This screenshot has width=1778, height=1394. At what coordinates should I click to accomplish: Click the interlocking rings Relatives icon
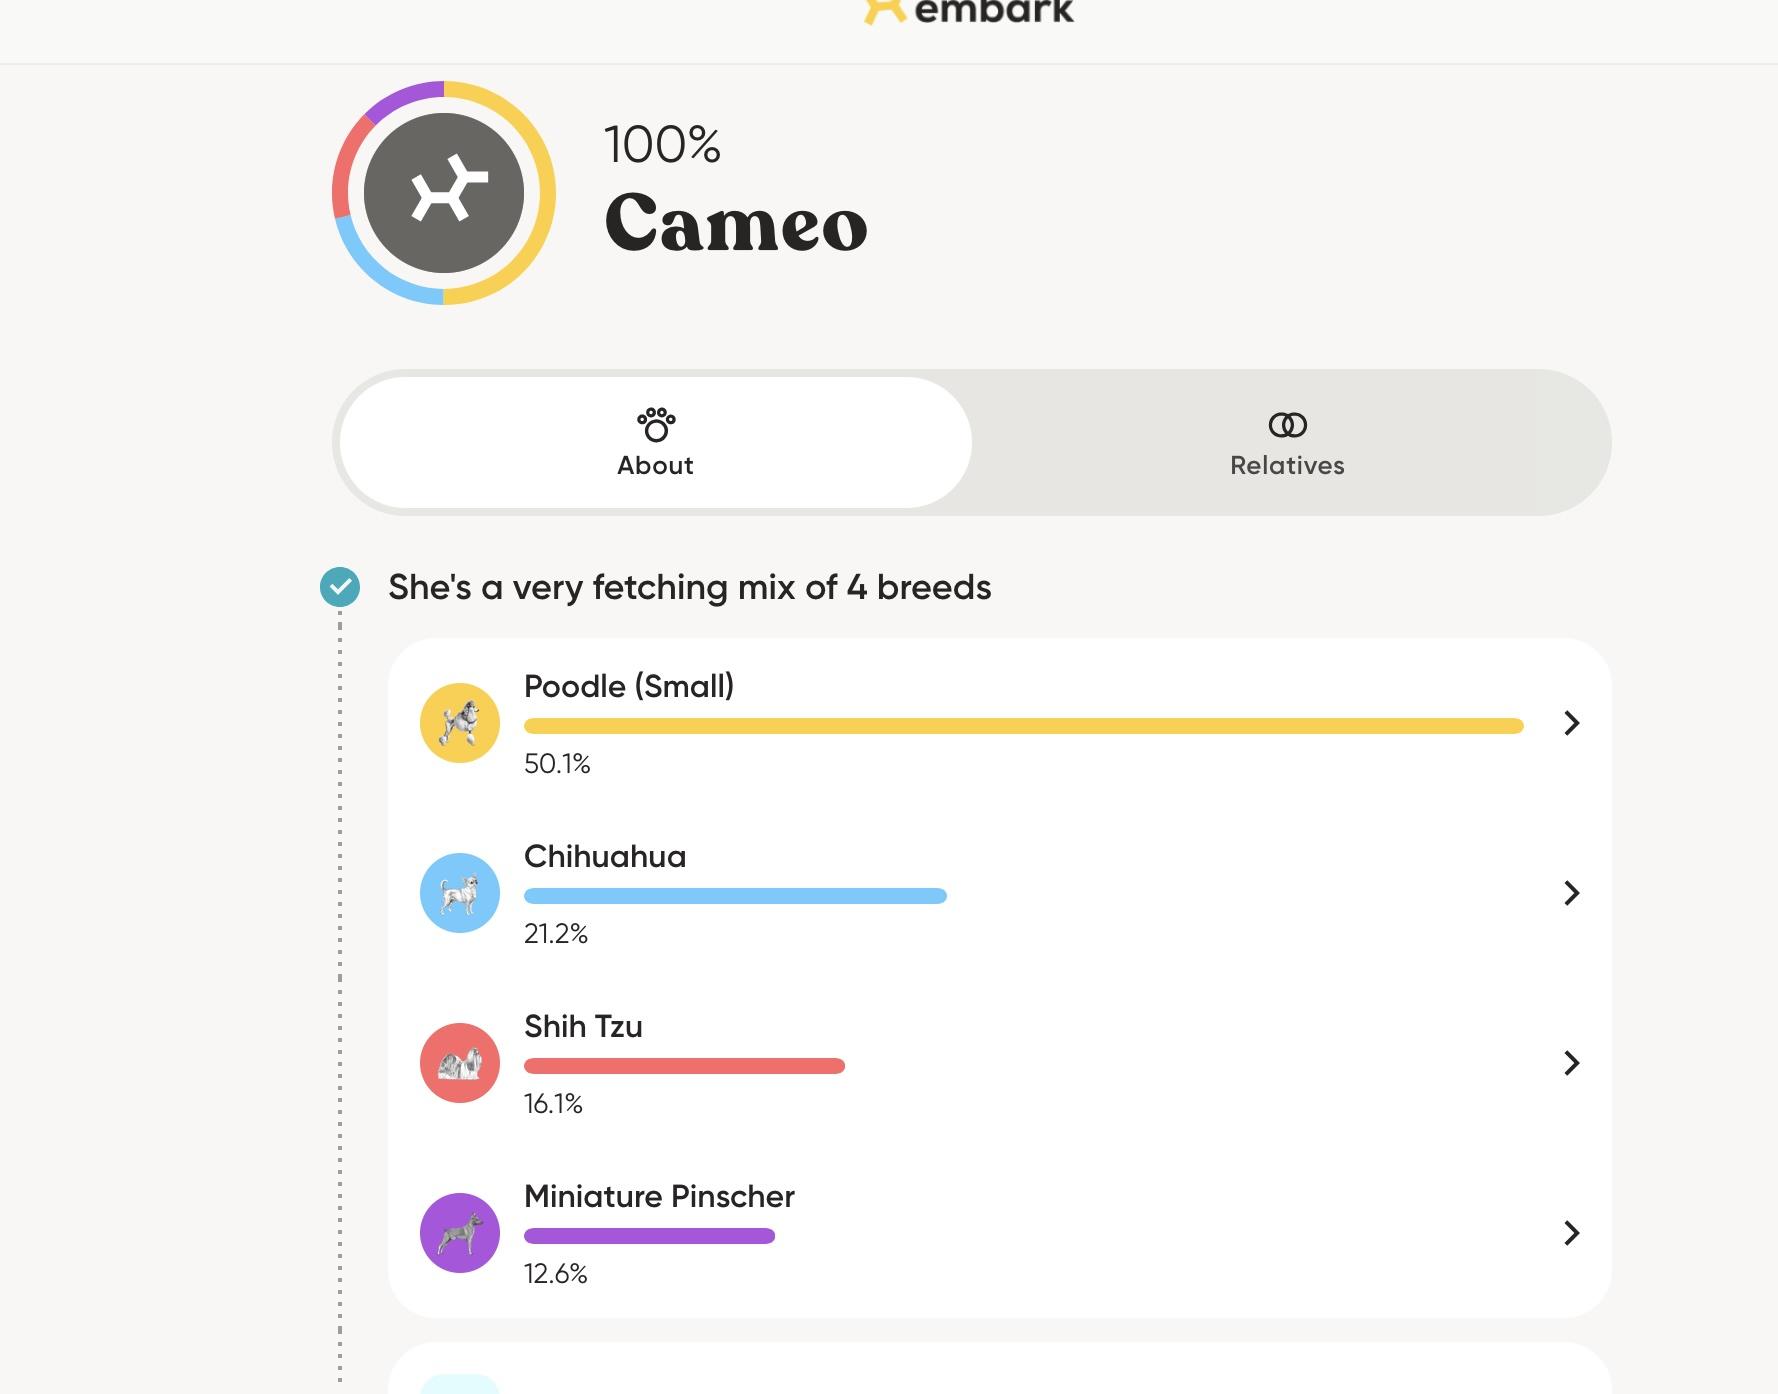point(1287,425)
